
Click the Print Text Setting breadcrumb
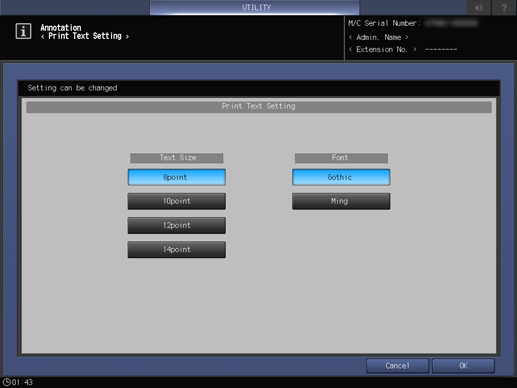point(85,36)
